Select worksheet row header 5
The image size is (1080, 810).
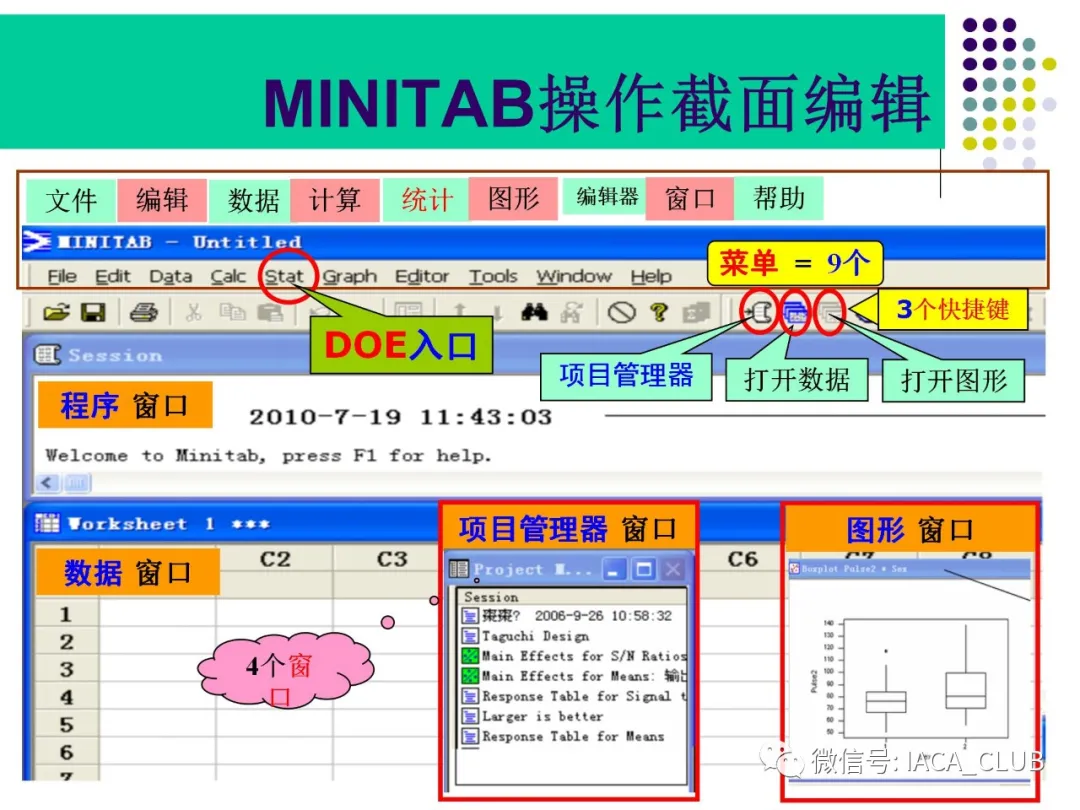click(x=66, y=724)
